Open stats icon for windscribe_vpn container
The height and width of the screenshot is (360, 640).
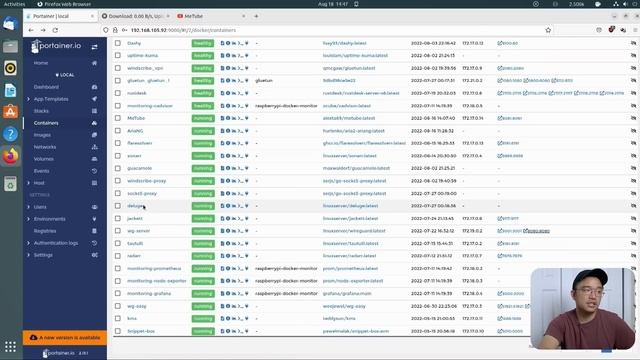[234, 68]
